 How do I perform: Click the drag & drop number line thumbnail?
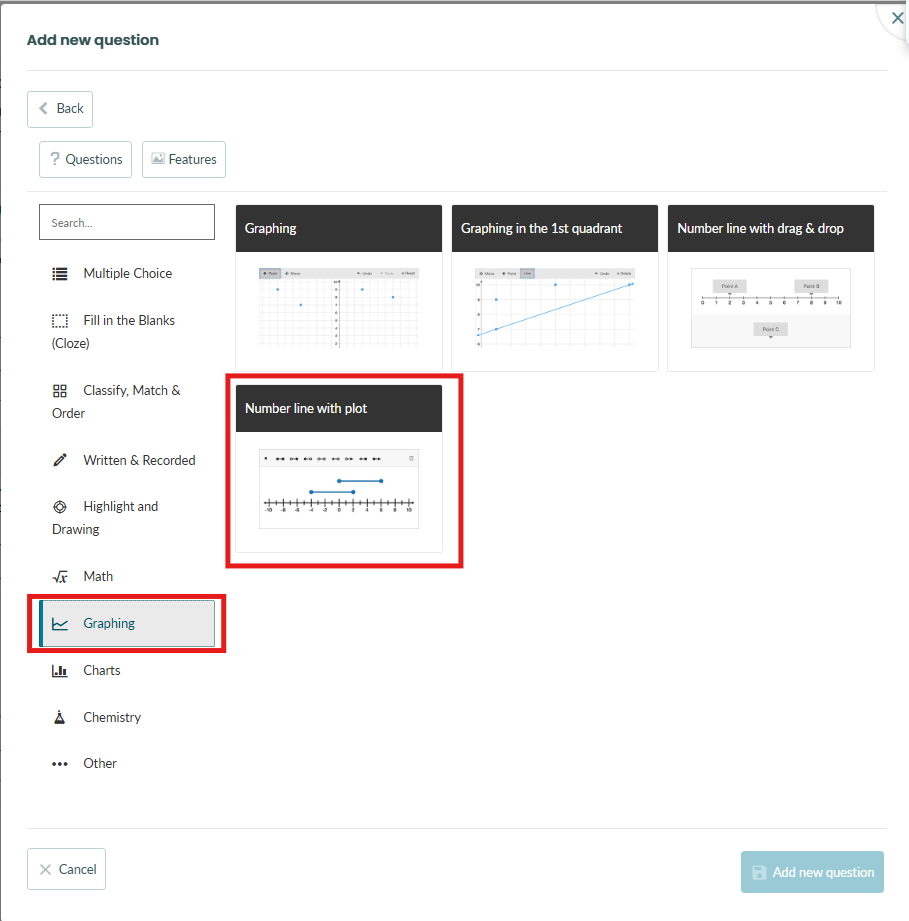coord(770,308)
